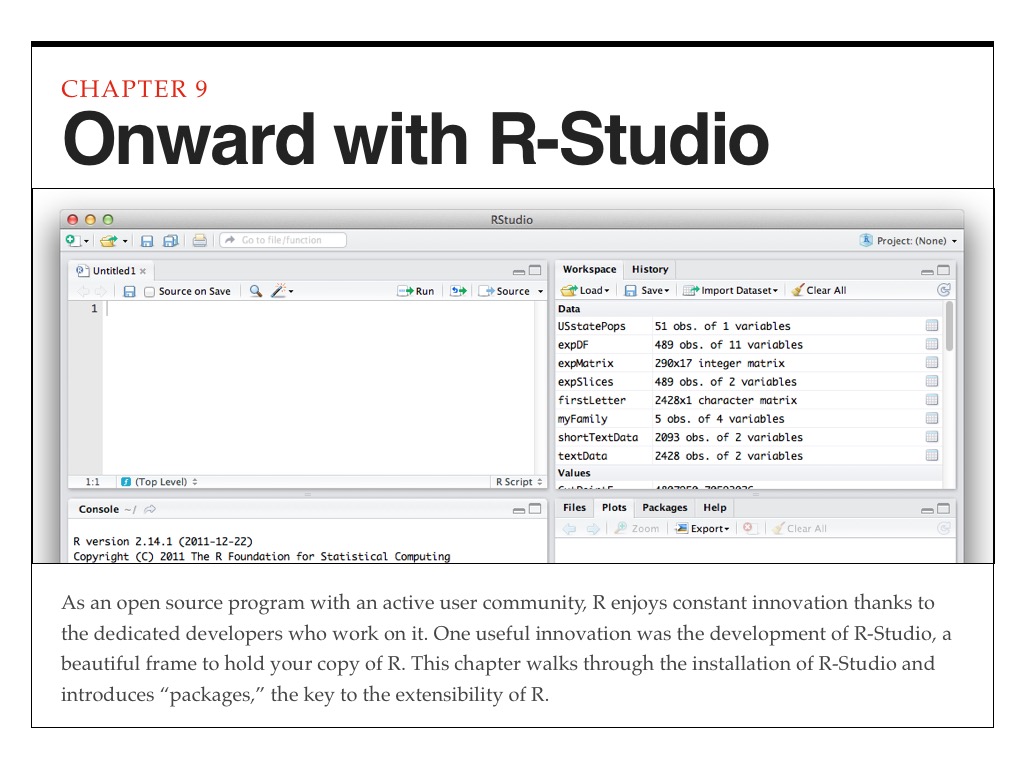This screenshot has width=1024, height=768.
Task: Click the textData entry name
Action: pos(583,456)
